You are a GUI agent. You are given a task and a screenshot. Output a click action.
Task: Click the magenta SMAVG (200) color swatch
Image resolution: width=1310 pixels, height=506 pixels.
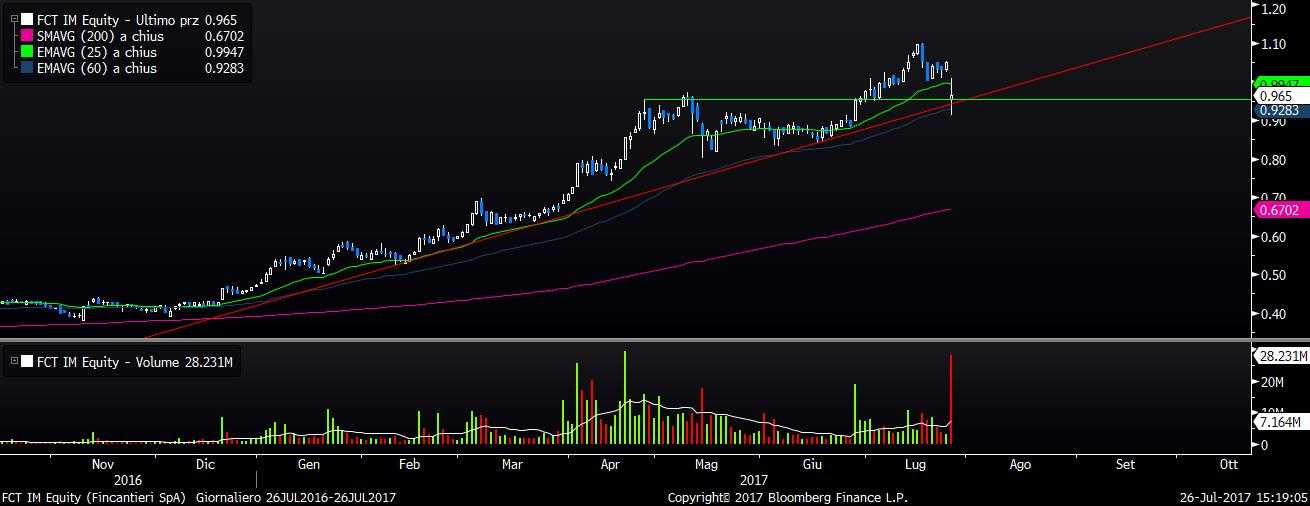(x=27, y=36)
